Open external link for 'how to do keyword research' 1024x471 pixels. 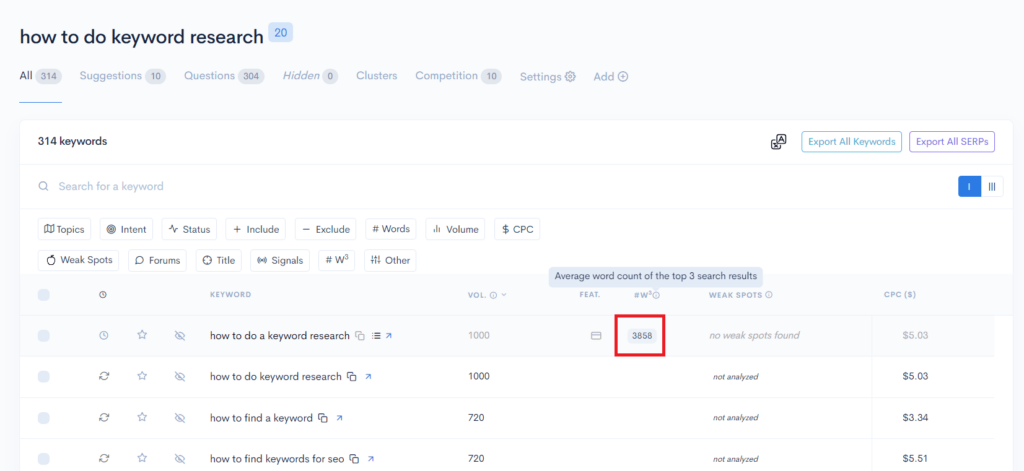[368, 377]
